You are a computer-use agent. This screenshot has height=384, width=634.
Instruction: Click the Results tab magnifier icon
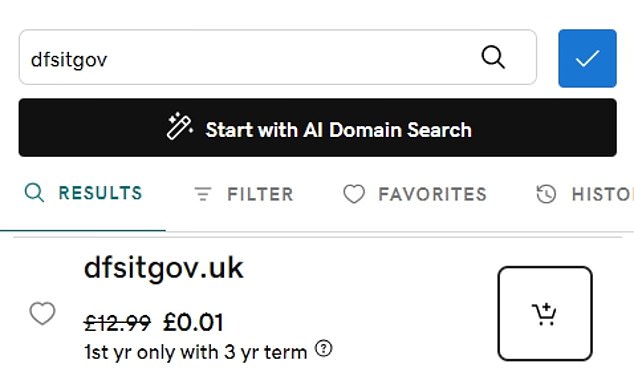(34, 192)
